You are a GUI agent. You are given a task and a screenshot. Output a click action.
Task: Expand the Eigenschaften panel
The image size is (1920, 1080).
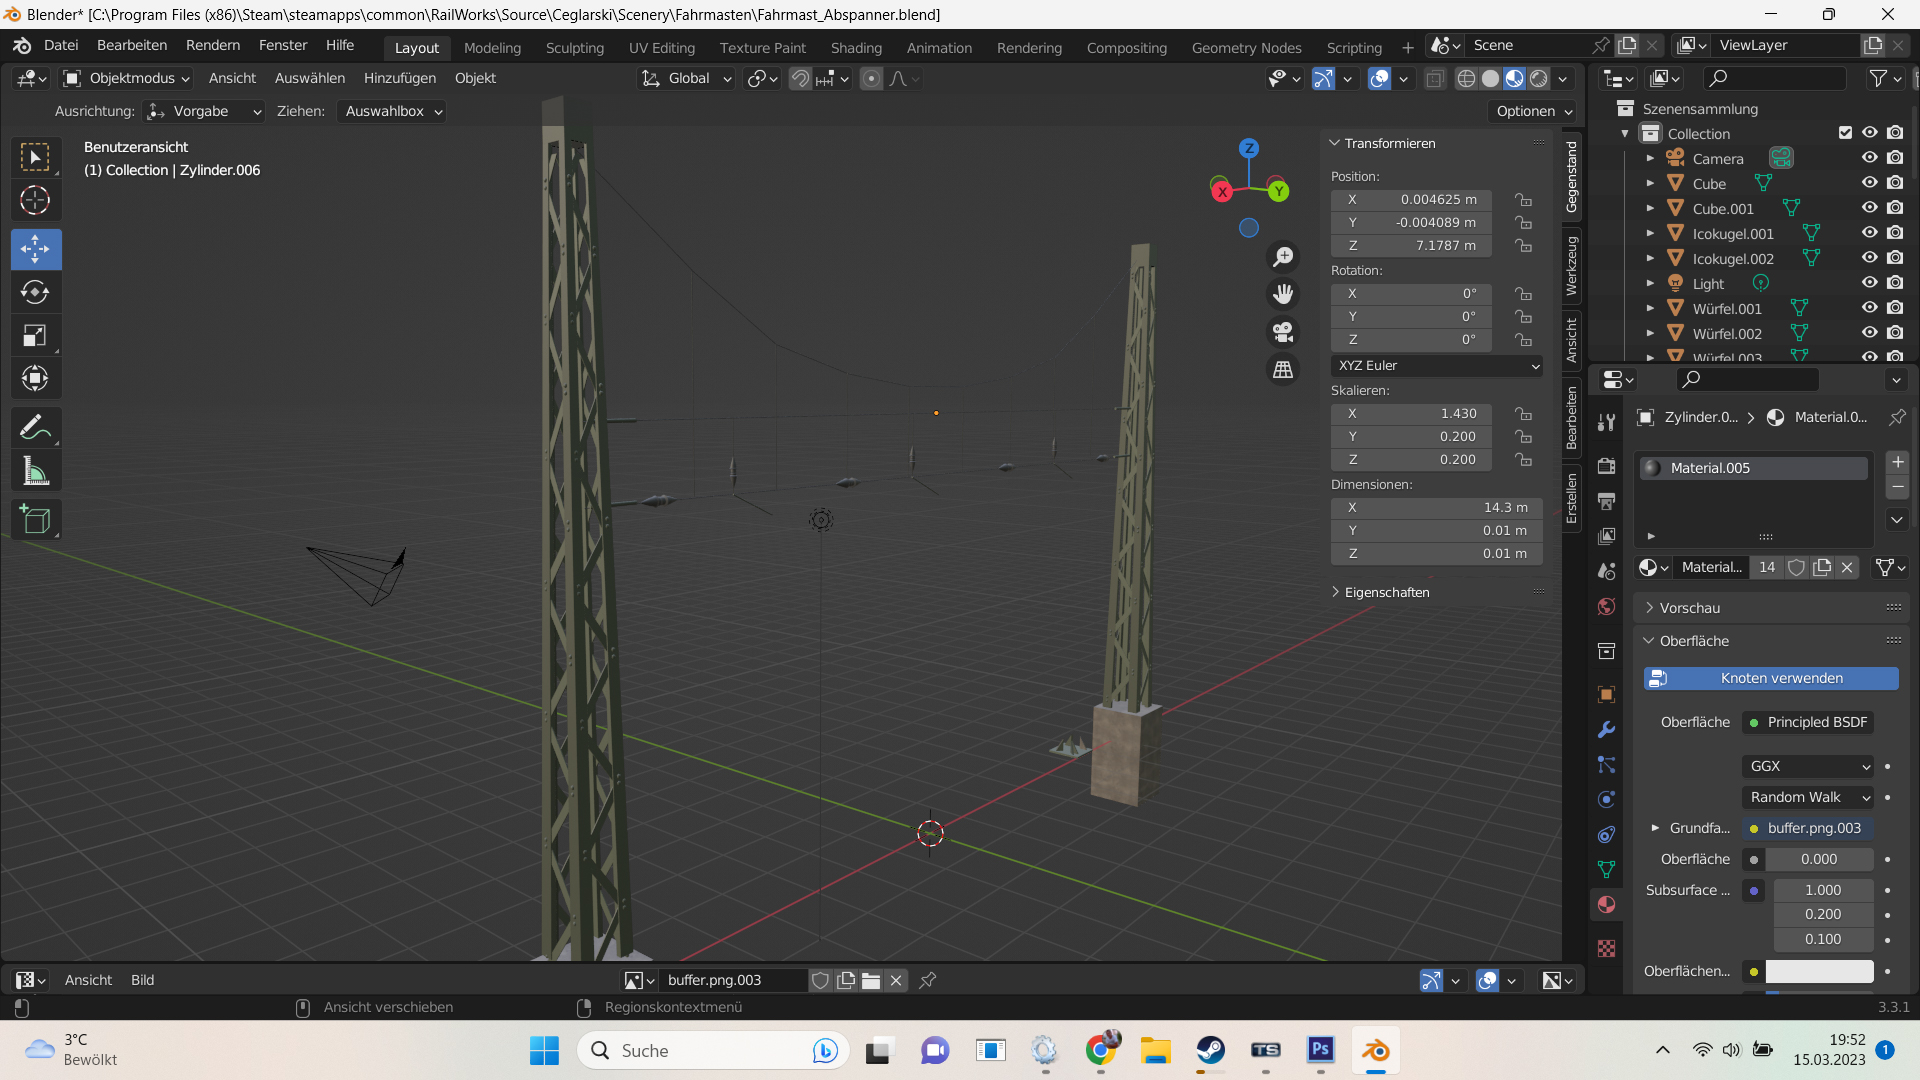[x=1386, y=592]
